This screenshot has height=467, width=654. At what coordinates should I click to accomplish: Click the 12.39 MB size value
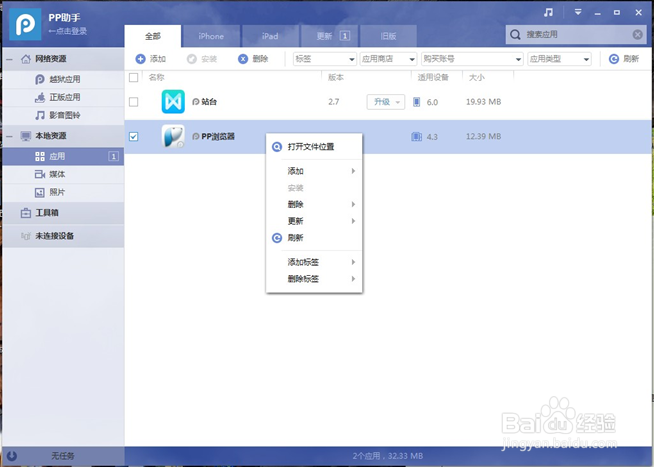[x=483, y=136]
